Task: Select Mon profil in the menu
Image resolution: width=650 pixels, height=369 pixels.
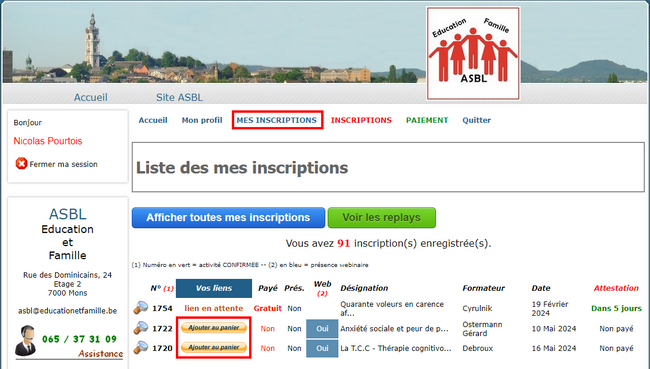Action: 202,120
